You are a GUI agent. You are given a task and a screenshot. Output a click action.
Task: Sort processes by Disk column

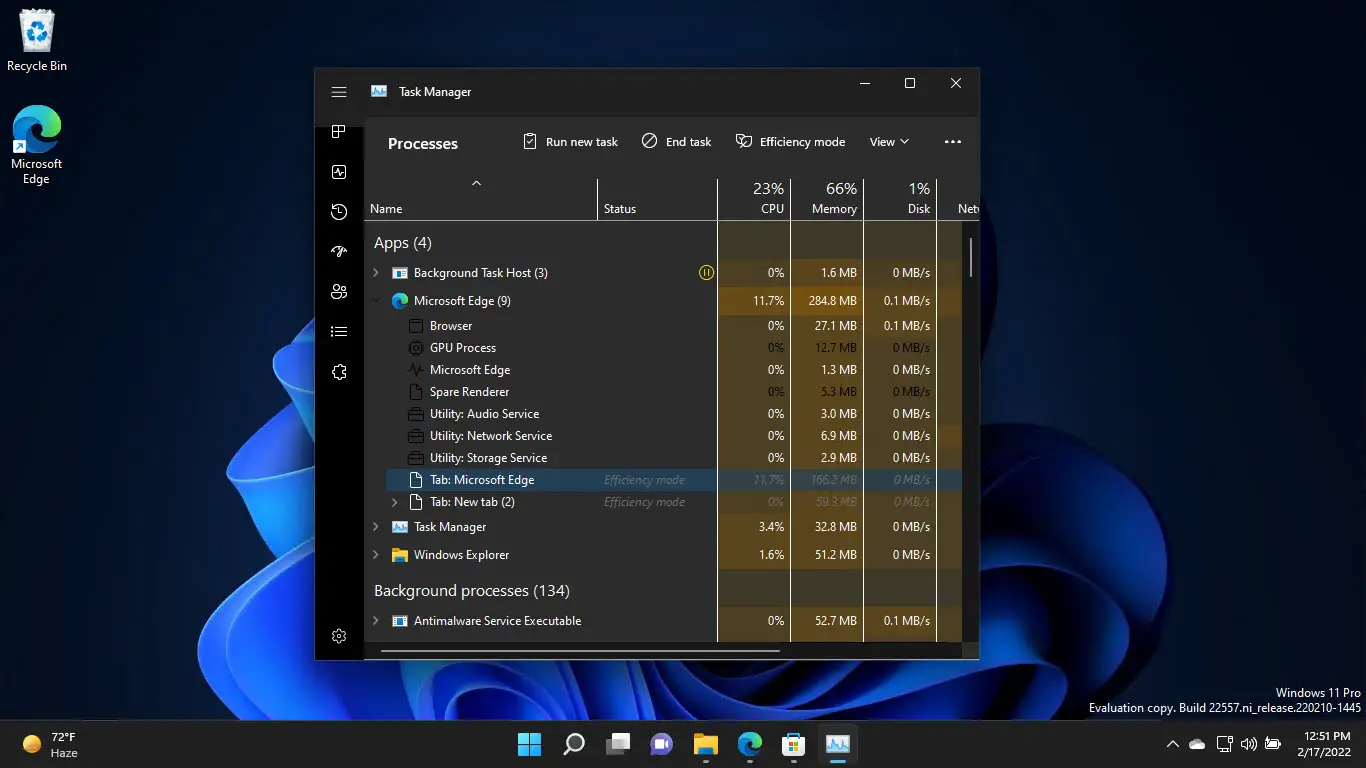900,199
